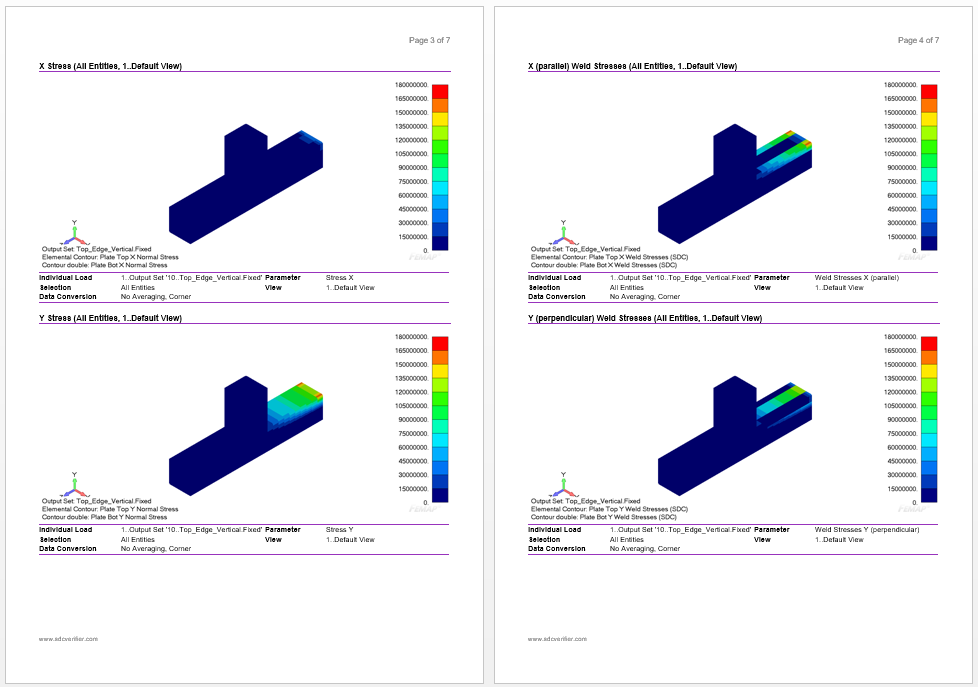Click the 'Page 4 of 7' header text
The width and height of the screenshot is (978, 687).
coord(918,40)
